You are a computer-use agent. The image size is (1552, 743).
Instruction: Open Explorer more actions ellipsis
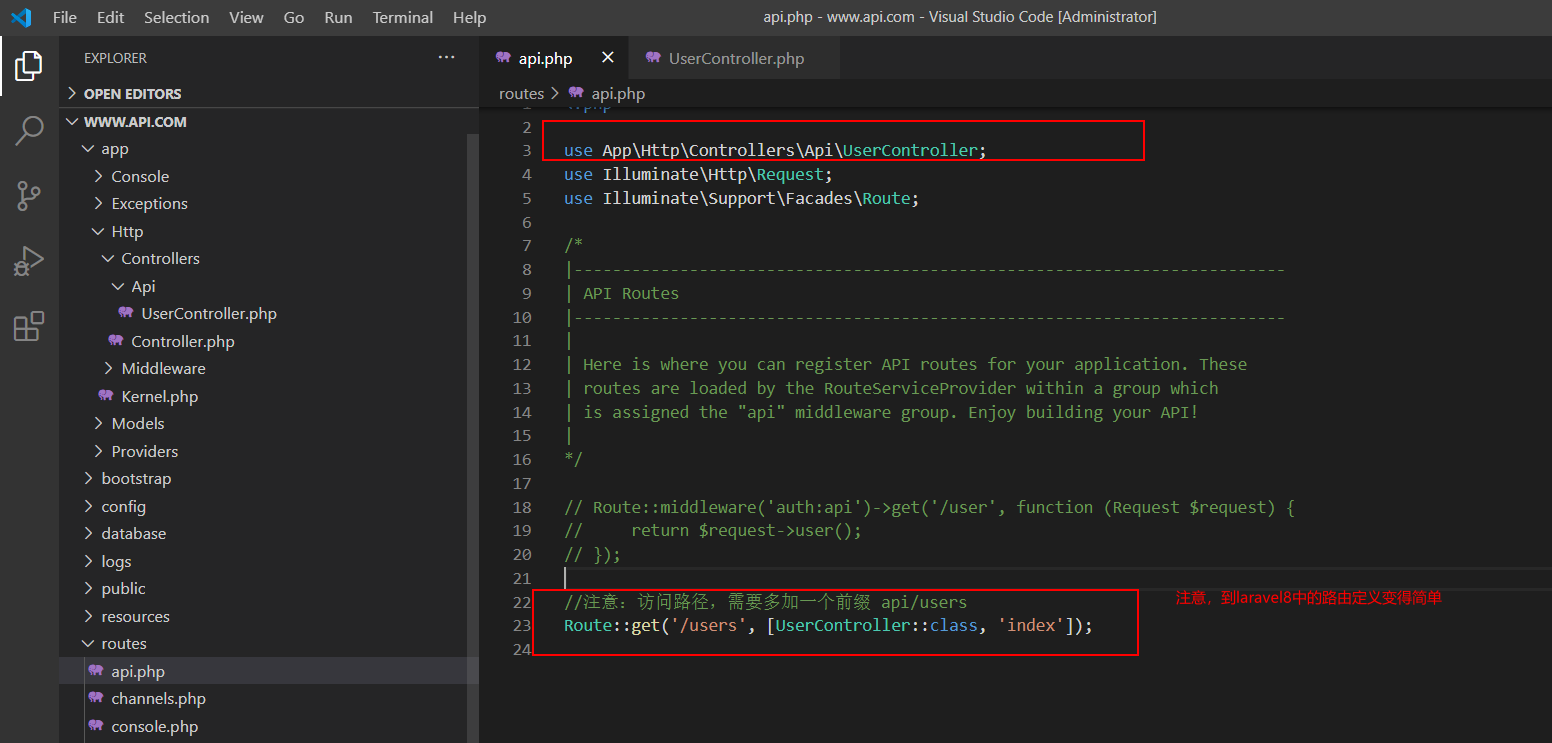[447, 58]
